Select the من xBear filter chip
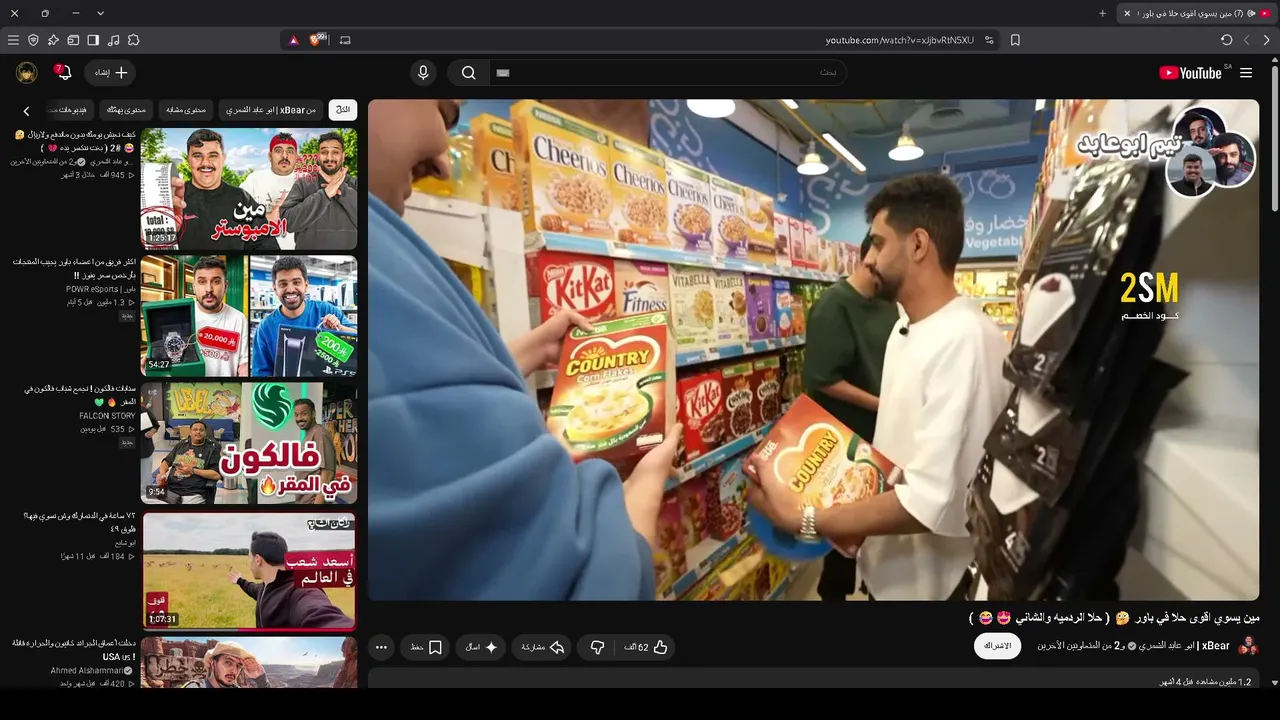The image size is (1280, 720). pyautogui.click(x=270, y=110)
